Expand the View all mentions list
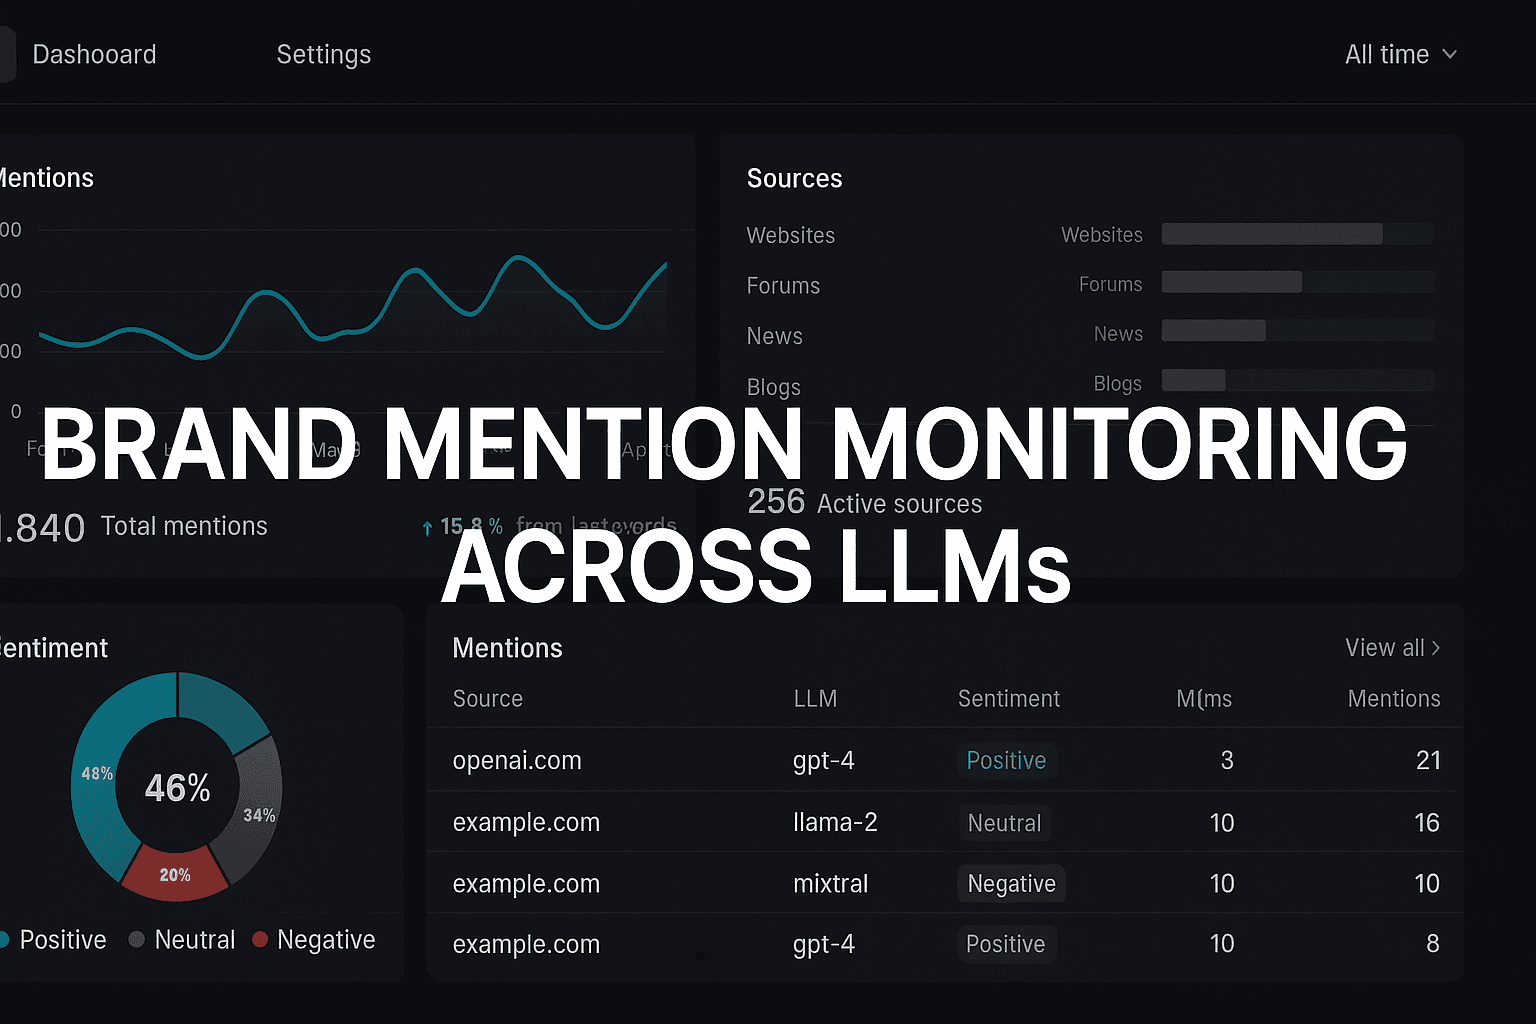Image resolution: width=1536 pixels, height=1024 pixels. [x=1388, y=648]
